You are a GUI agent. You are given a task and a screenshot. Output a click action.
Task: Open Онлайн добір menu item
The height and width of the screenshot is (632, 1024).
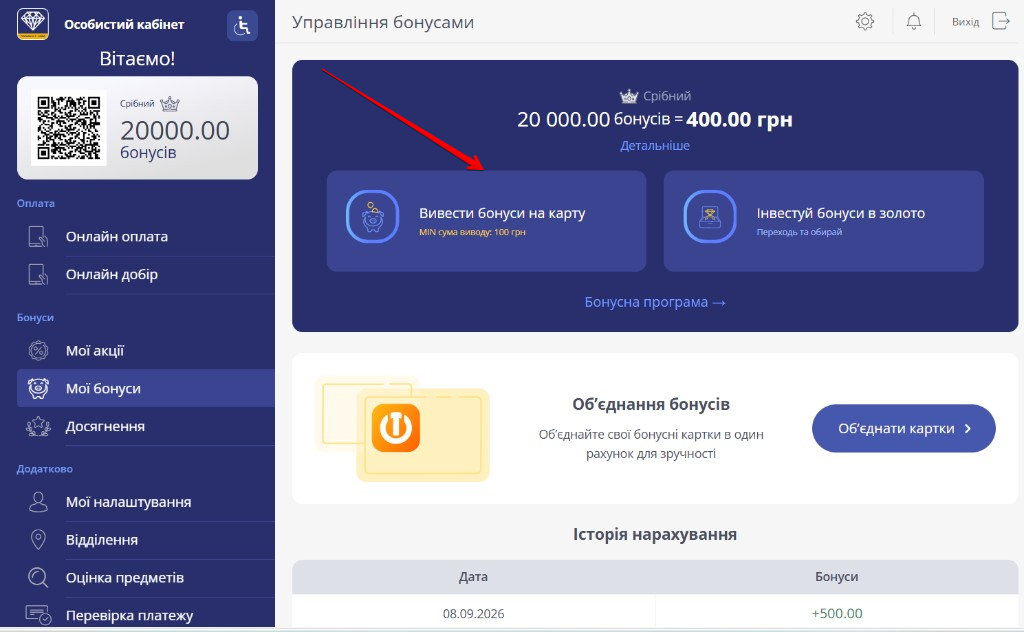click(146, 274)
